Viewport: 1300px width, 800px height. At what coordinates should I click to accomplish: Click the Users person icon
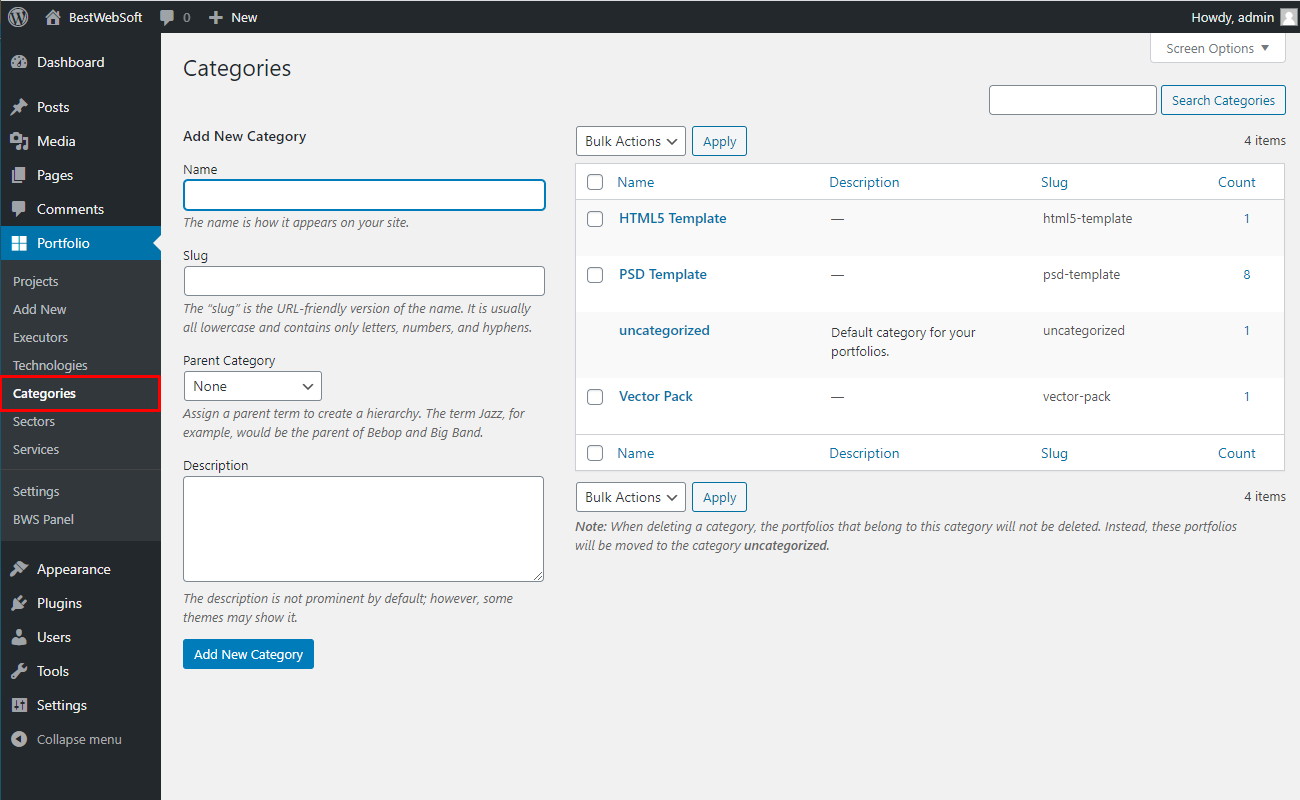(x=19, y=637)
